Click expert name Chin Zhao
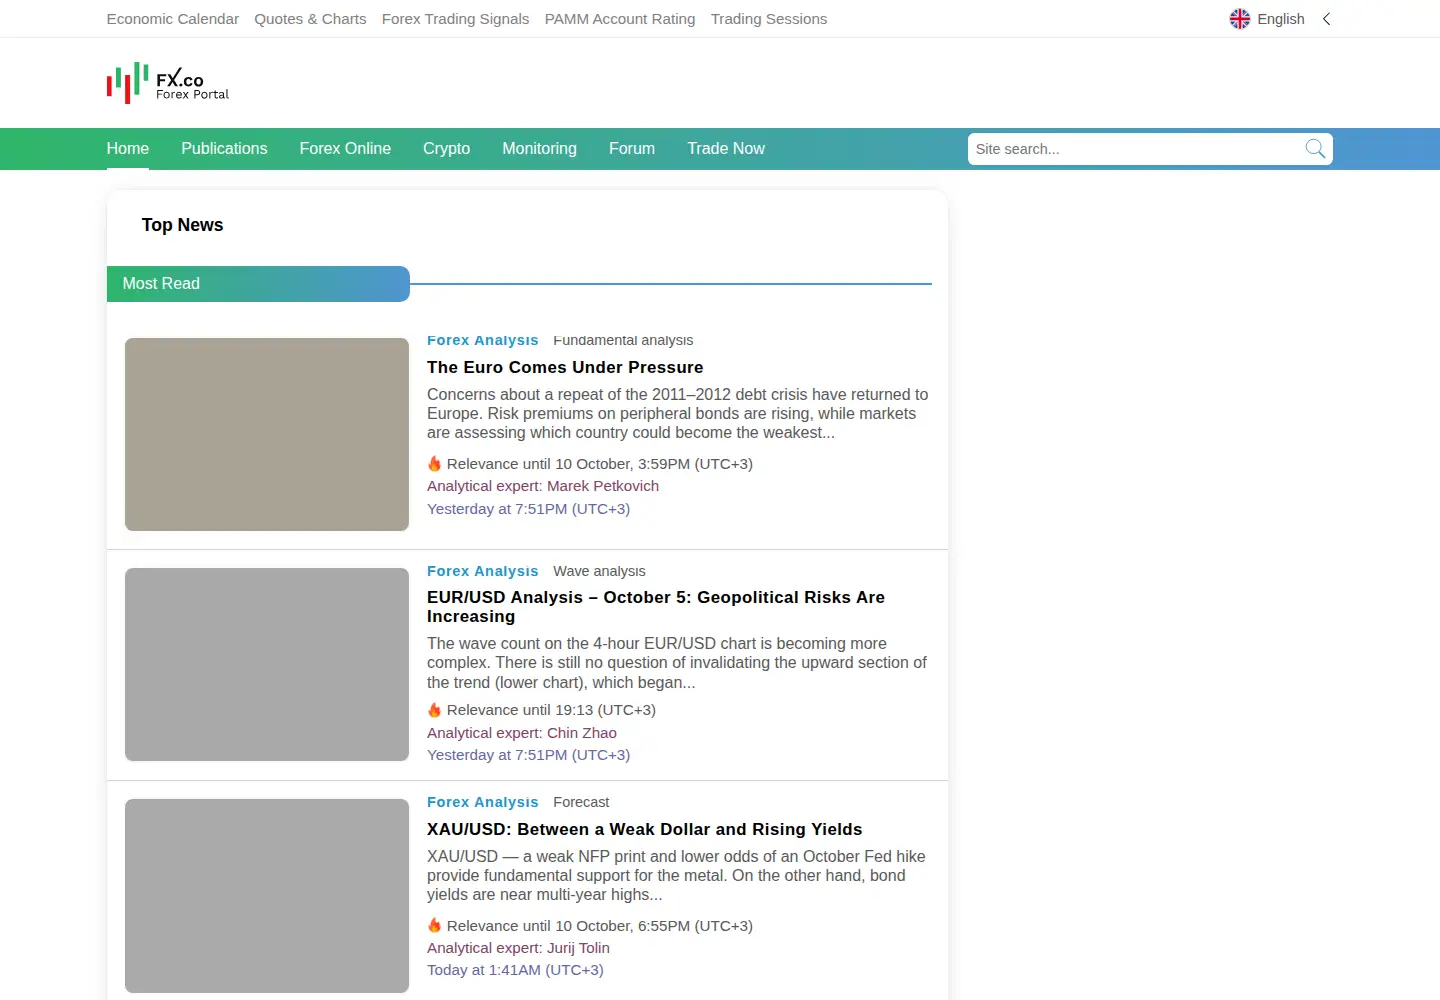The height and width of the screenshot is (1000, 1440). (582, 733)
